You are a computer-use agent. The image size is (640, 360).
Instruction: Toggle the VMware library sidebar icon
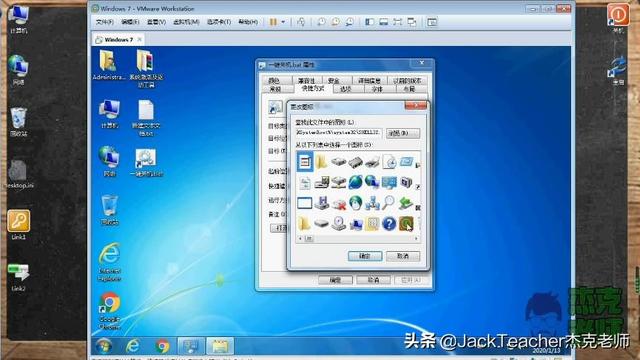tap(369, 22)
